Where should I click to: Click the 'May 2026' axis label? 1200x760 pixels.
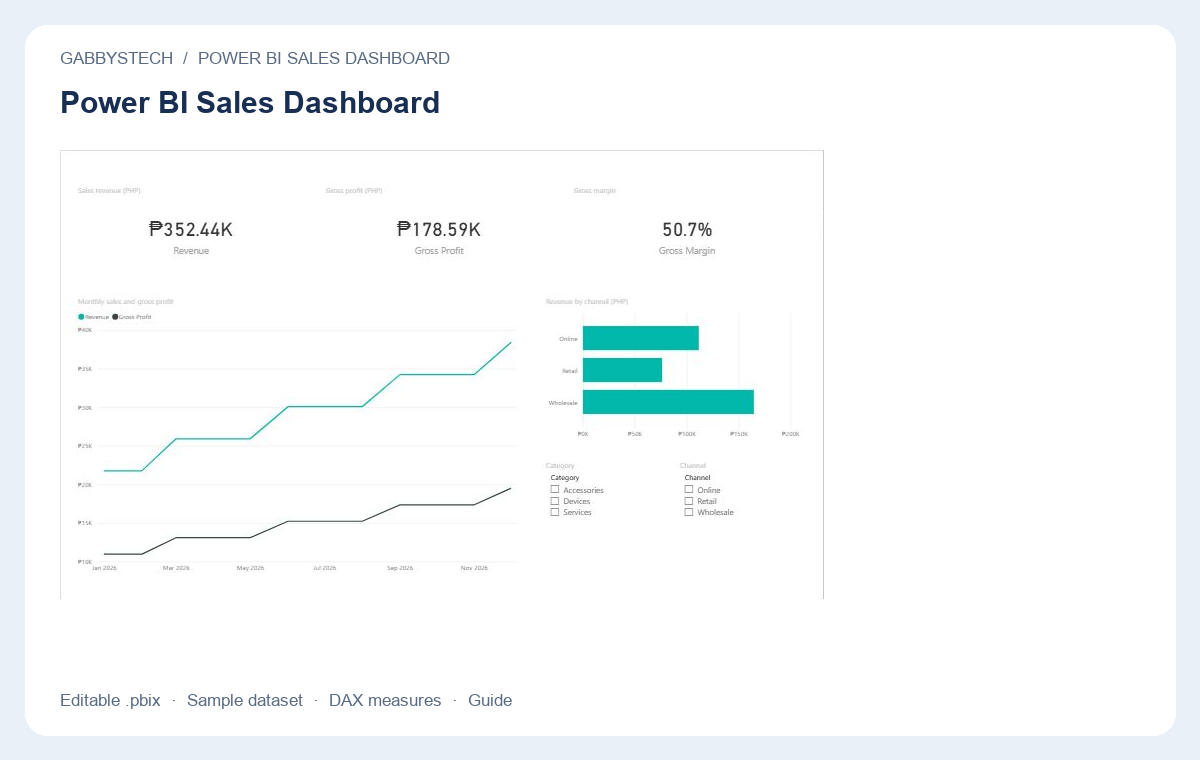(250, 568)
